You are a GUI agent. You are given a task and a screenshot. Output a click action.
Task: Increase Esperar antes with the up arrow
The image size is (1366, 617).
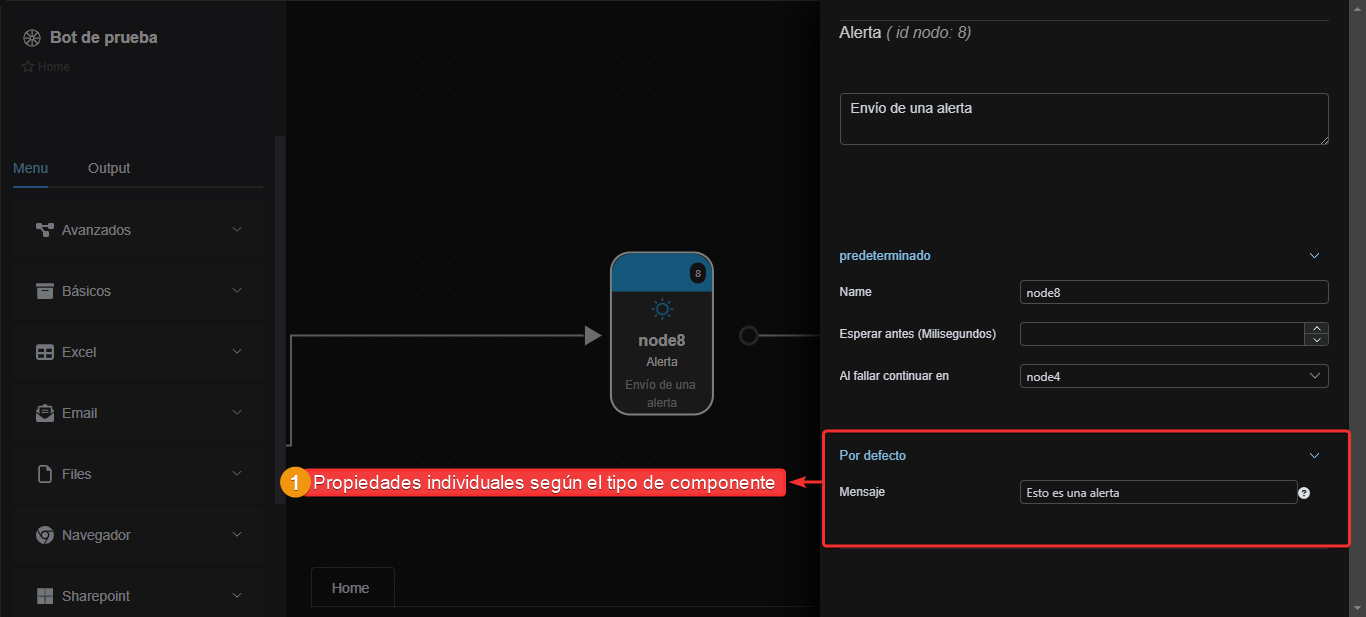1318,328
